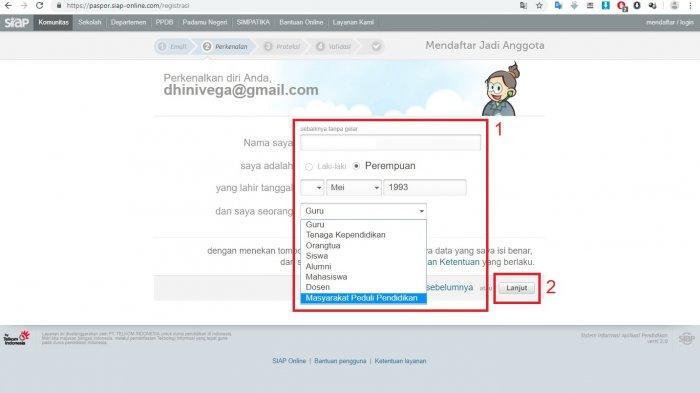Go forward using browser forward arrow
The width and height of the screenshot is (700, 393).
click(24, 5)
